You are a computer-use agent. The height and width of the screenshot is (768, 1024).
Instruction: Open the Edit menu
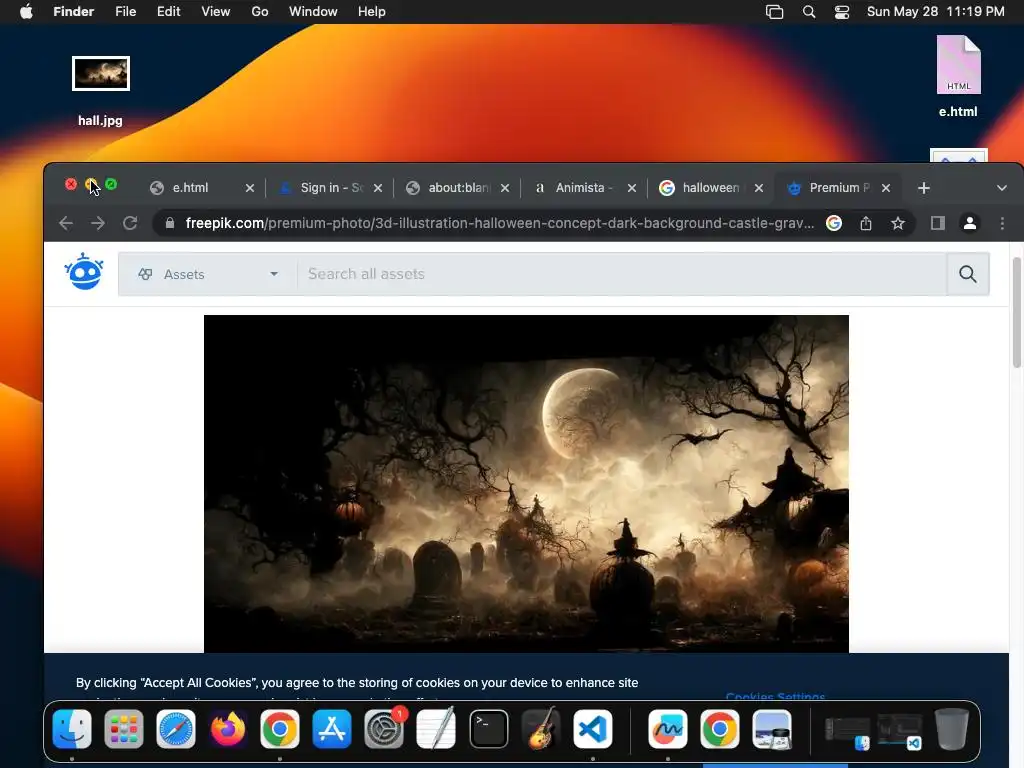tap(168, 12)
